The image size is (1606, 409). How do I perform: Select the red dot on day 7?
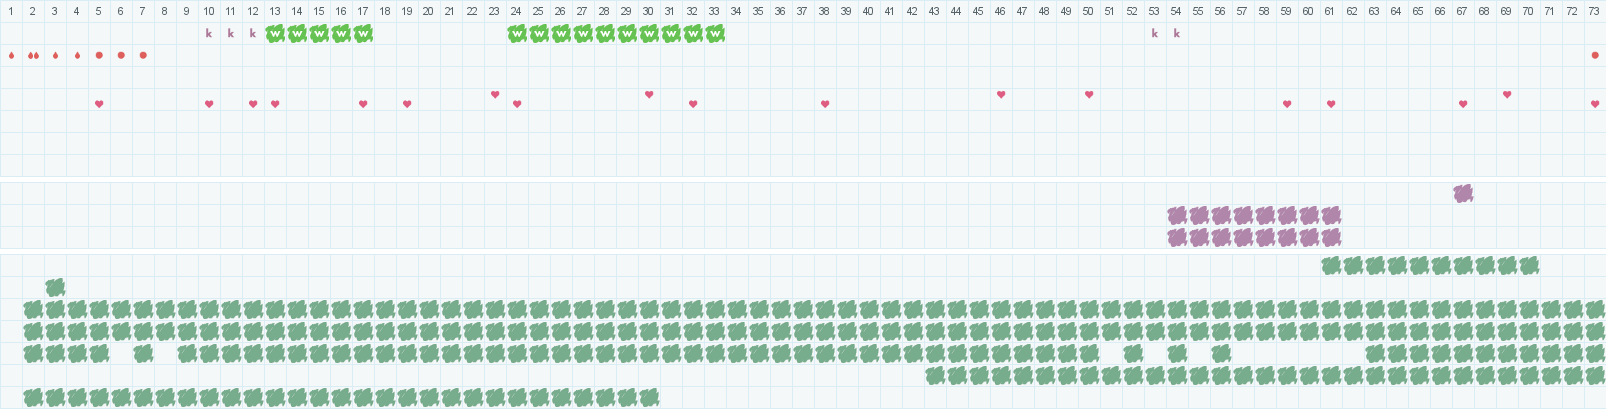tap(143, 55)
